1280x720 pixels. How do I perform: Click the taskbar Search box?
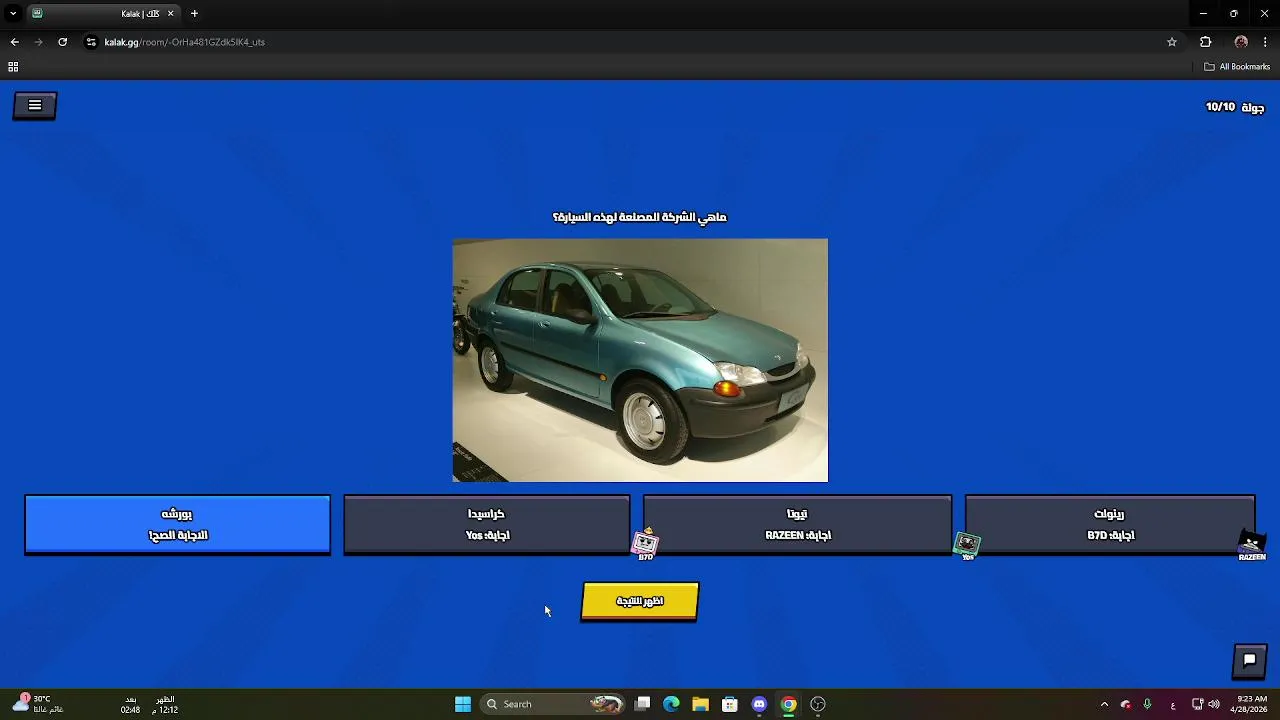552,704
